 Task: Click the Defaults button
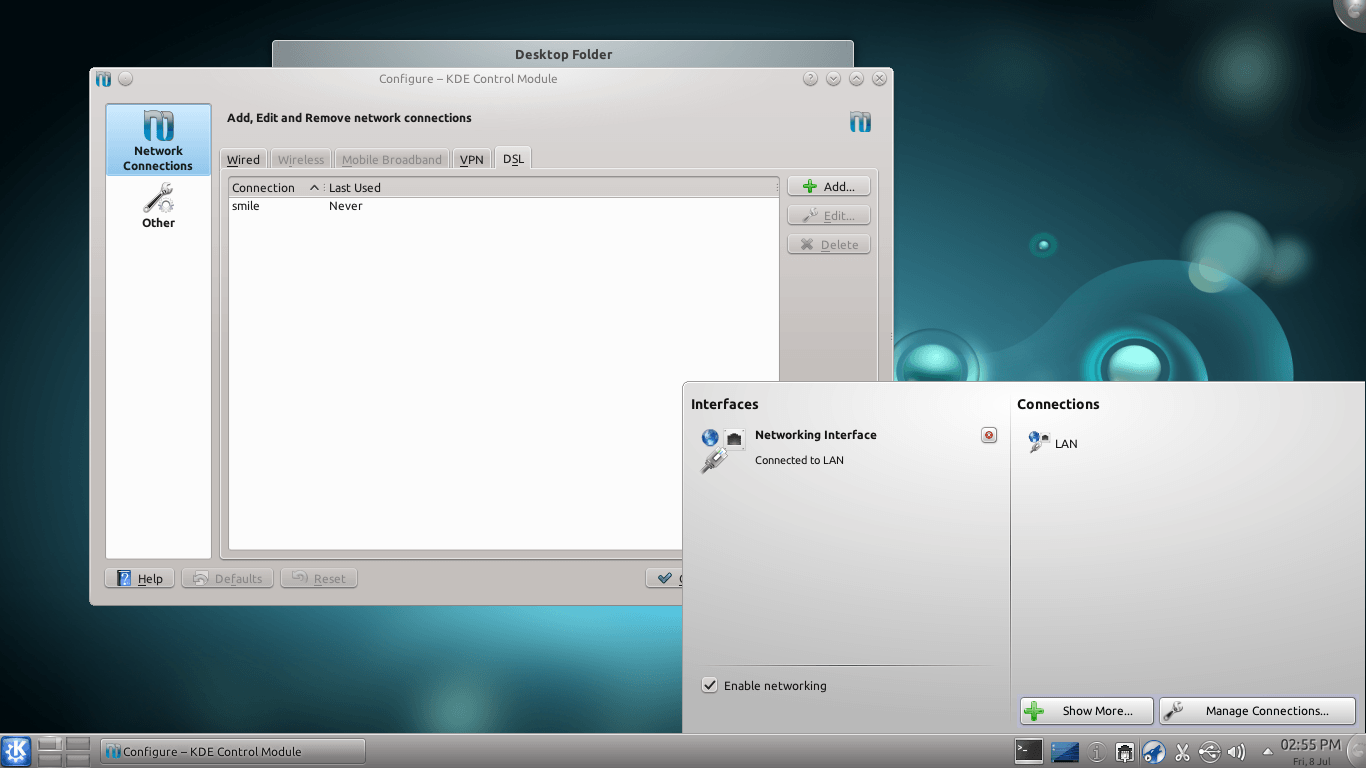coord(228,578)
